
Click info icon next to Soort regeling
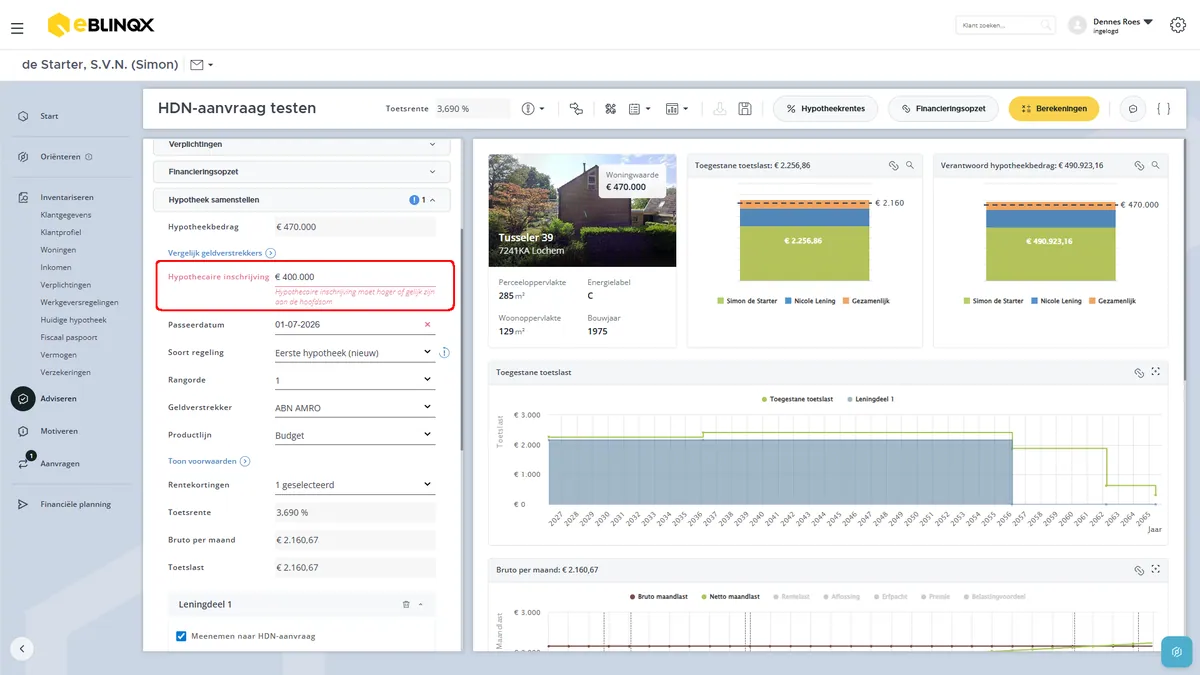tap(444, 352)
